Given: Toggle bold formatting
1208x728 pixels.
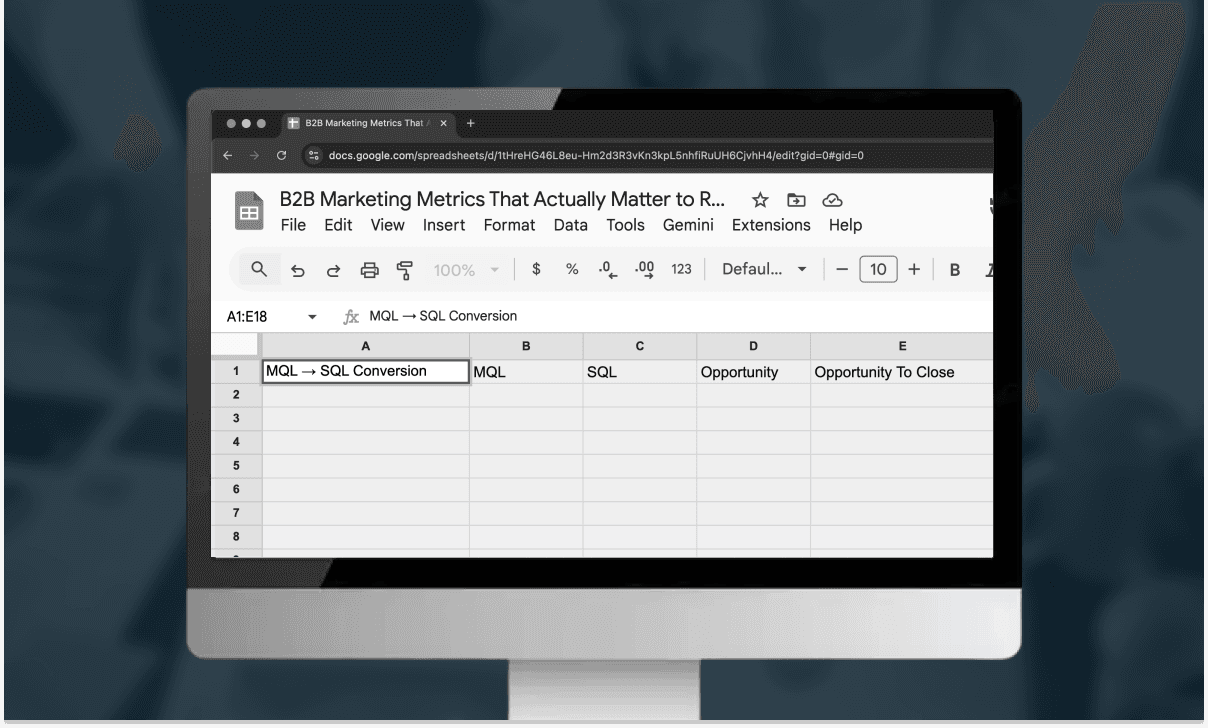Looking at the screenshot, I should 954,269.
